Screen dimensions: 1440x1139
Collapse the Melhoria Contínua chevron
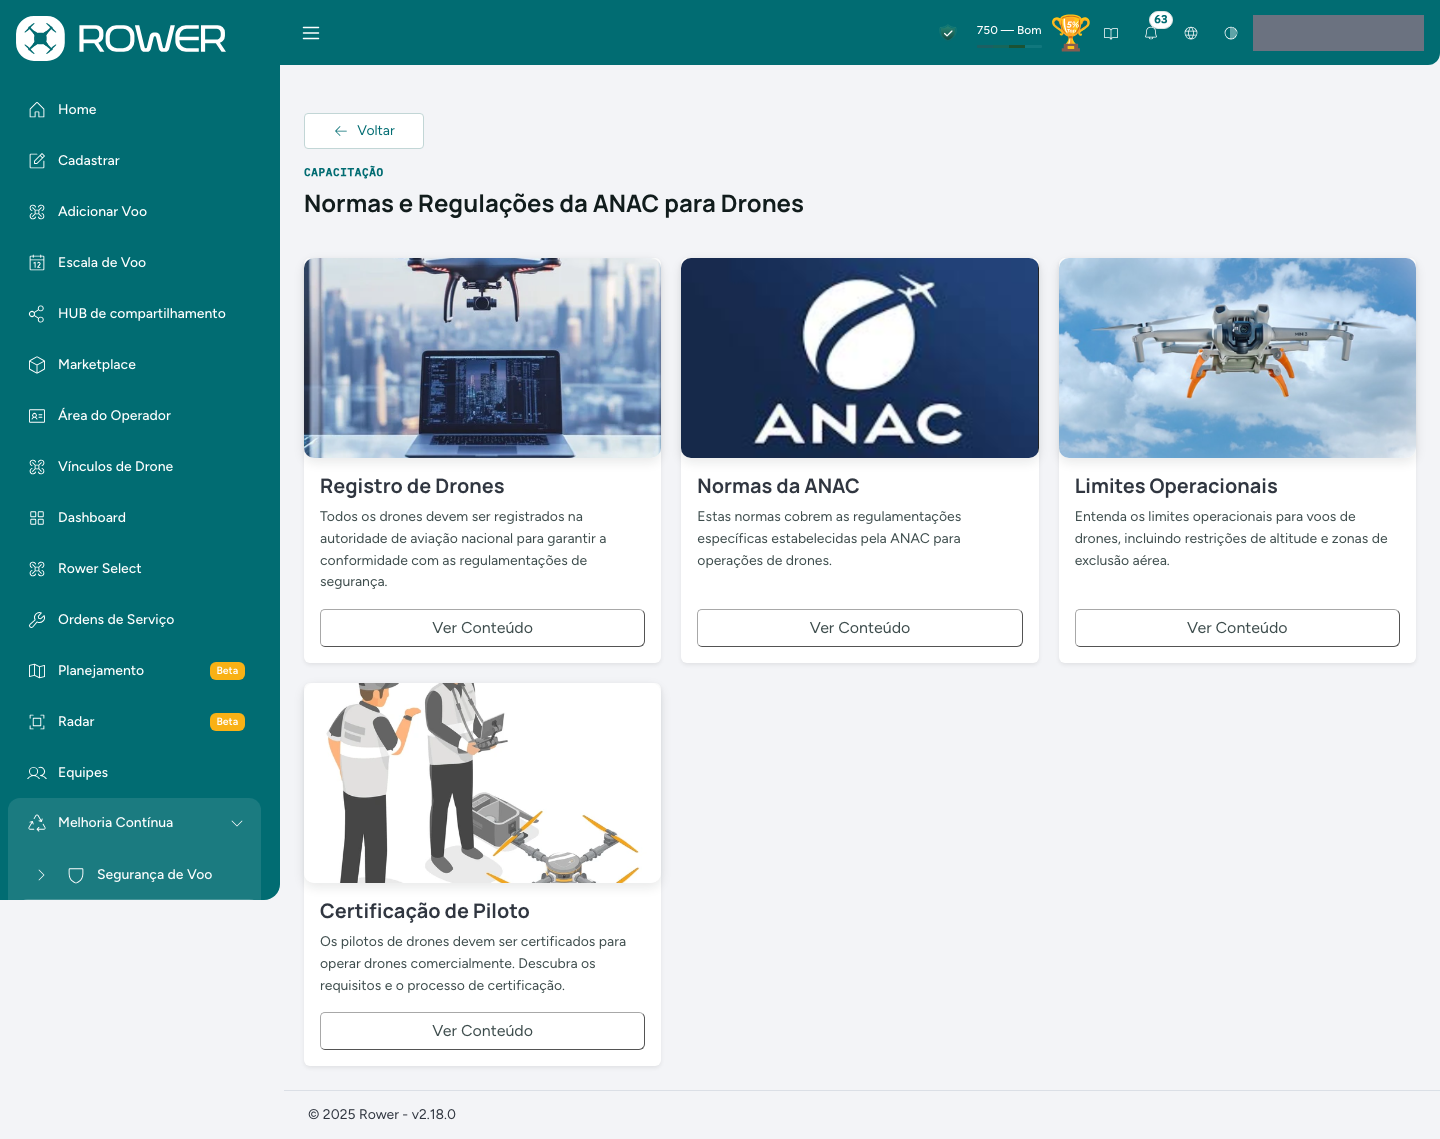click(x=237, y=823)
